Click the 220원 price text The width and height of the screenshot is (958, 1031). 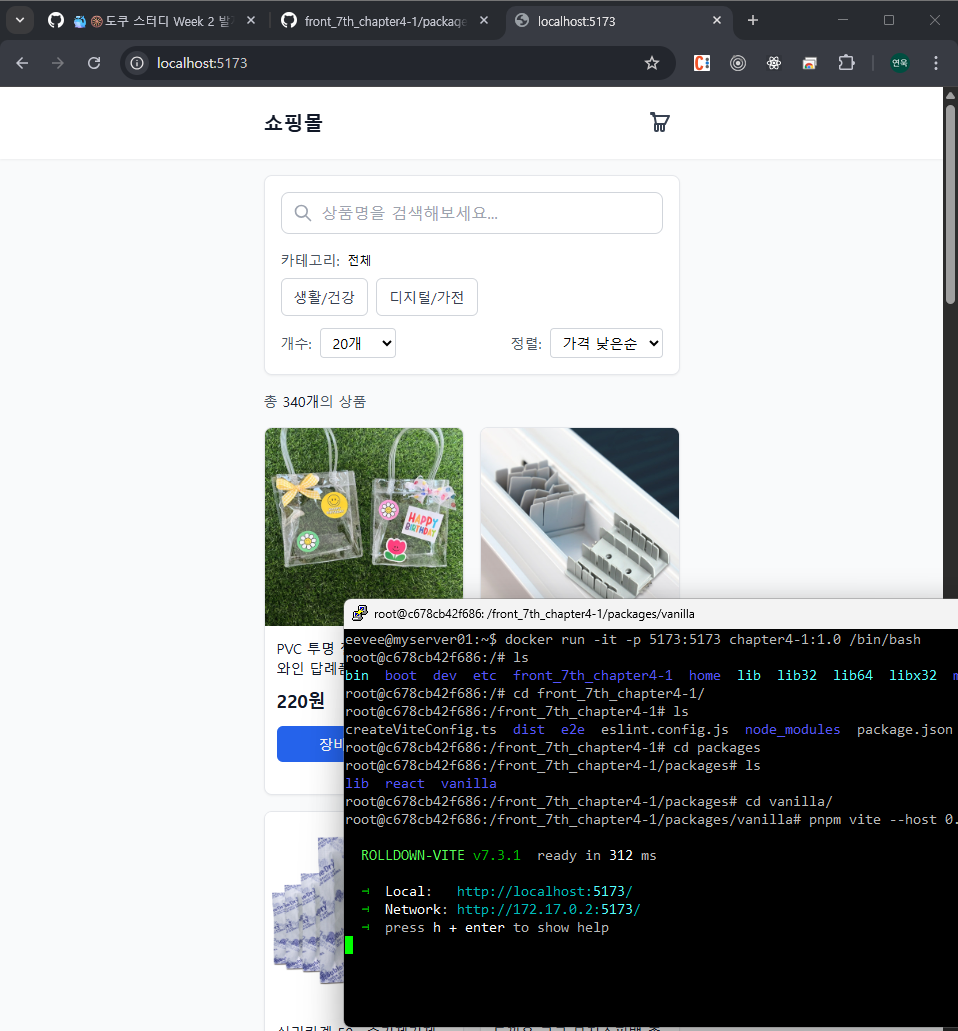[300, 702]
